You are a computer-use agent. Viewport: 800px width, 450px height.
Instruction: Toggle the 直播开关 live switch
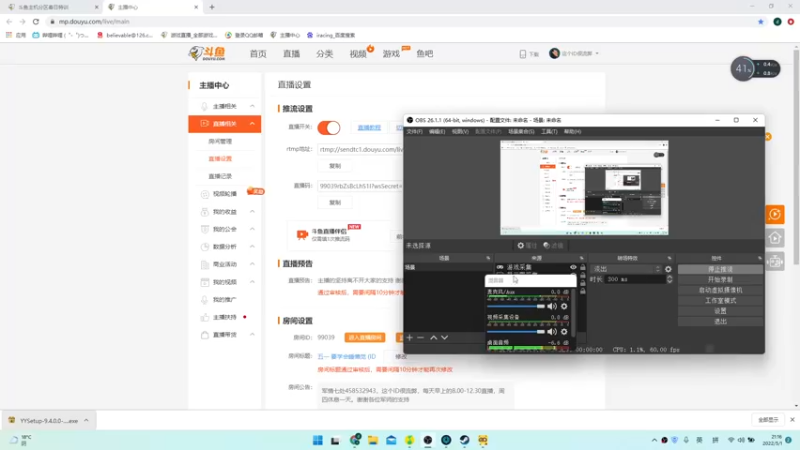[329, 128]
